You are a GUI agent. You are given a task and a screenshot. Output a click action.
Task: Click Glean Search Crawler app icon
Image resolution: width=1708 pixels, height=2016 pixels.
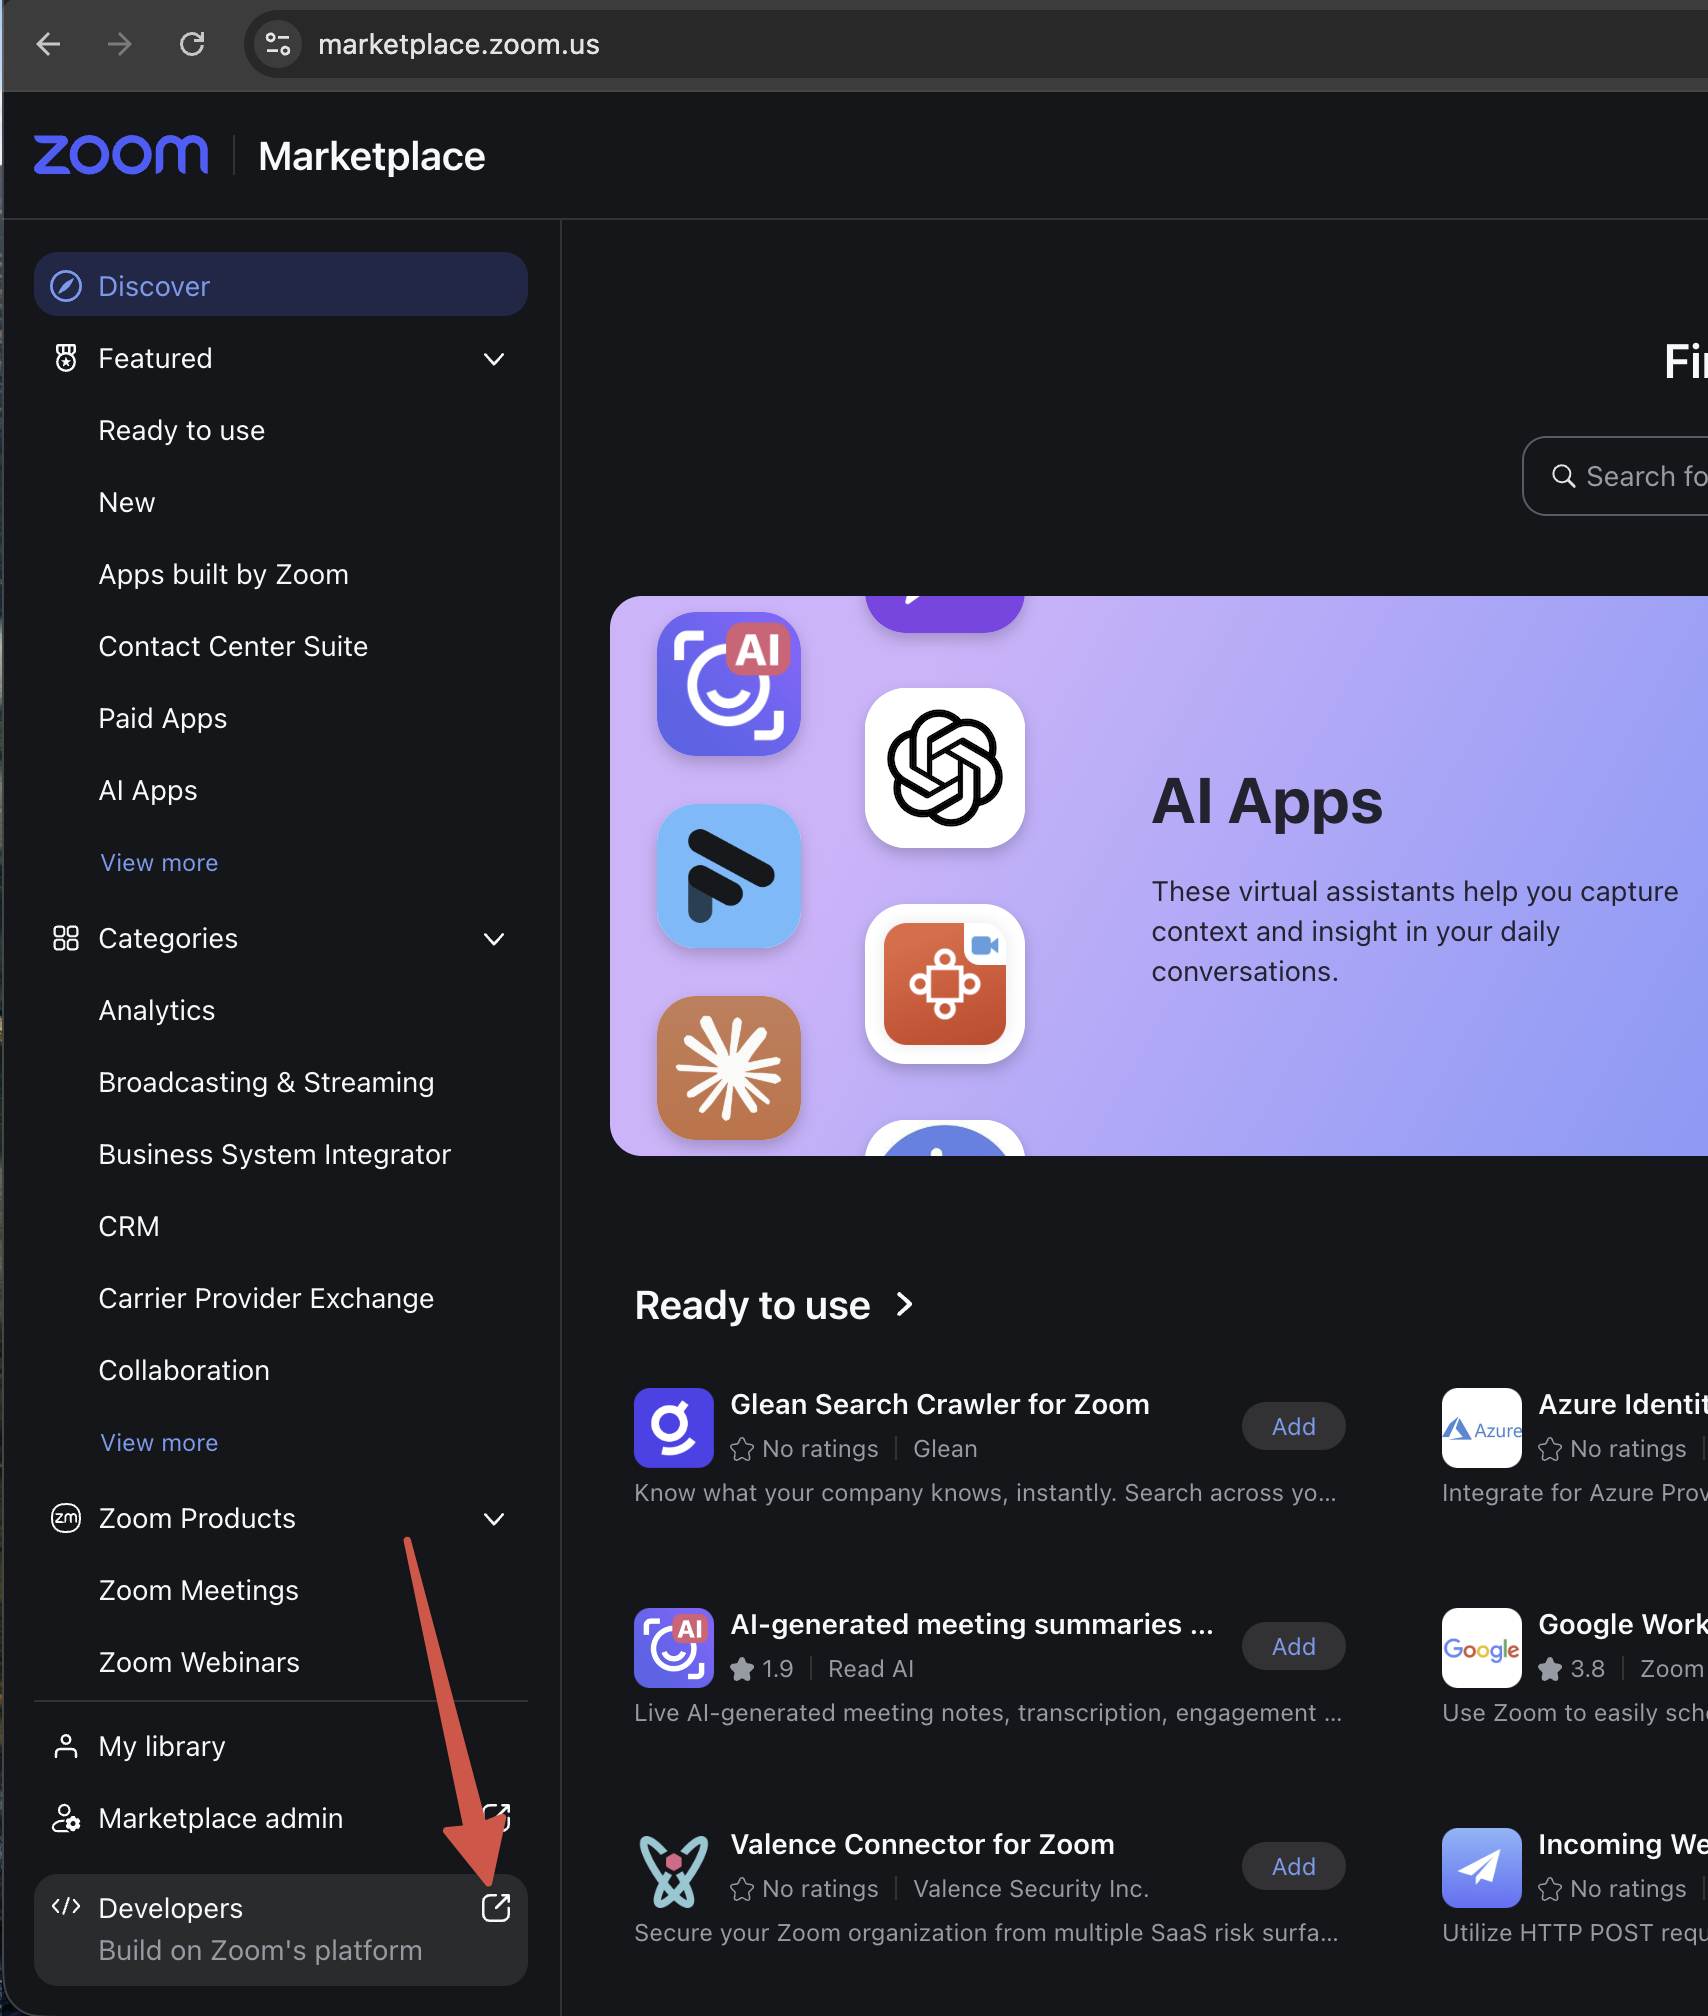[x=674, y=1428]
